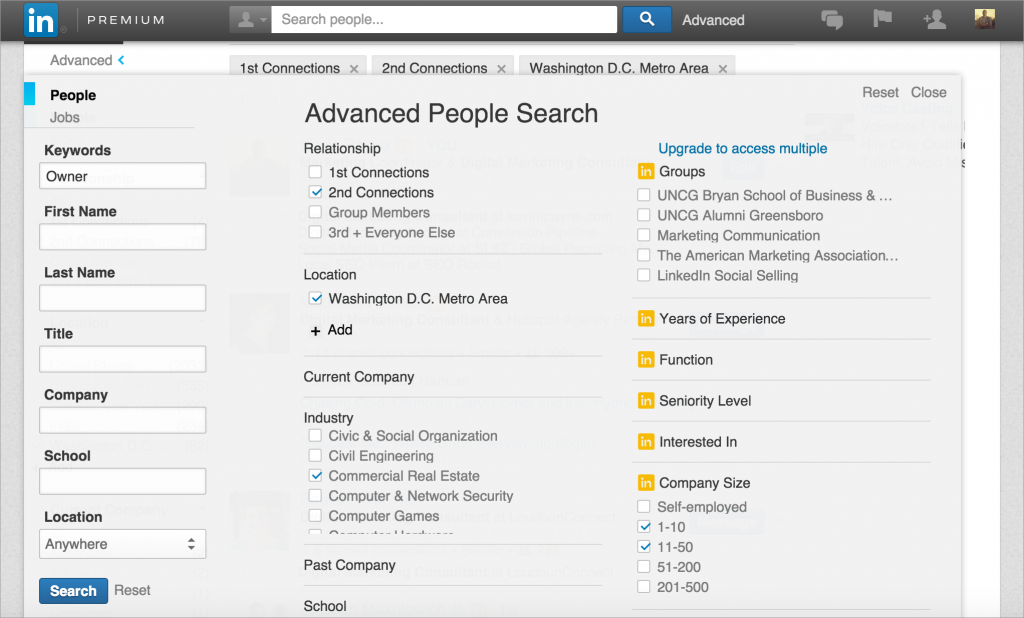The width and height of the screenshot is (1024, 618).
Task: Click the add connections person icon
Action: [x=935, y=20]
